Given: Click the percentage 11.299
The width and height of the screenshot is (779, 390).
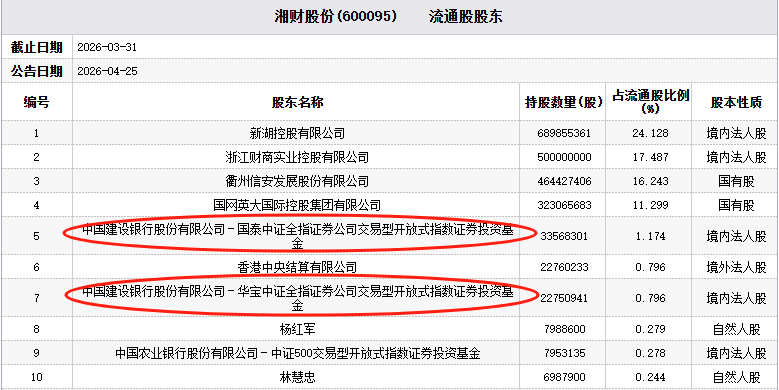Looking at the screenshot, I should click(650, 205).
